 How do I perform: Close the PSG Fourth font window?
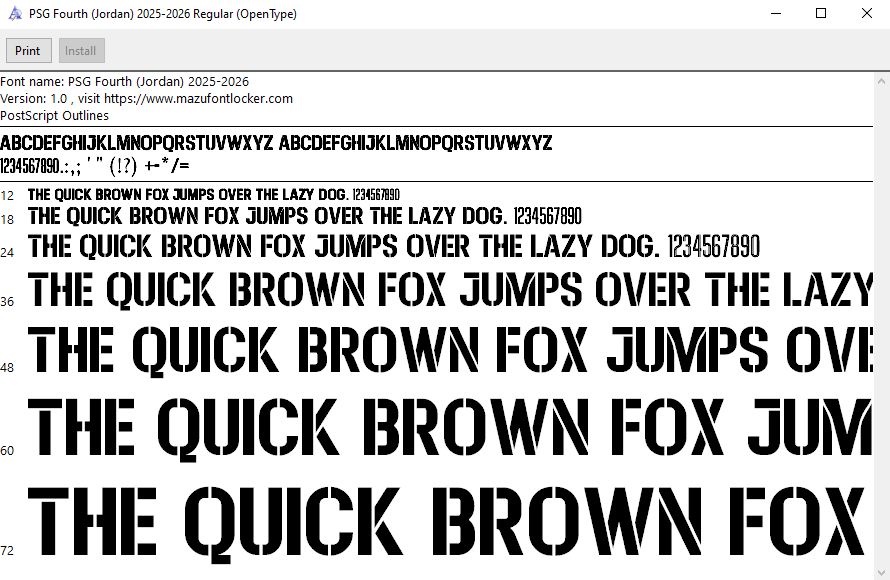pyautogui.click(x=866, y=14)
